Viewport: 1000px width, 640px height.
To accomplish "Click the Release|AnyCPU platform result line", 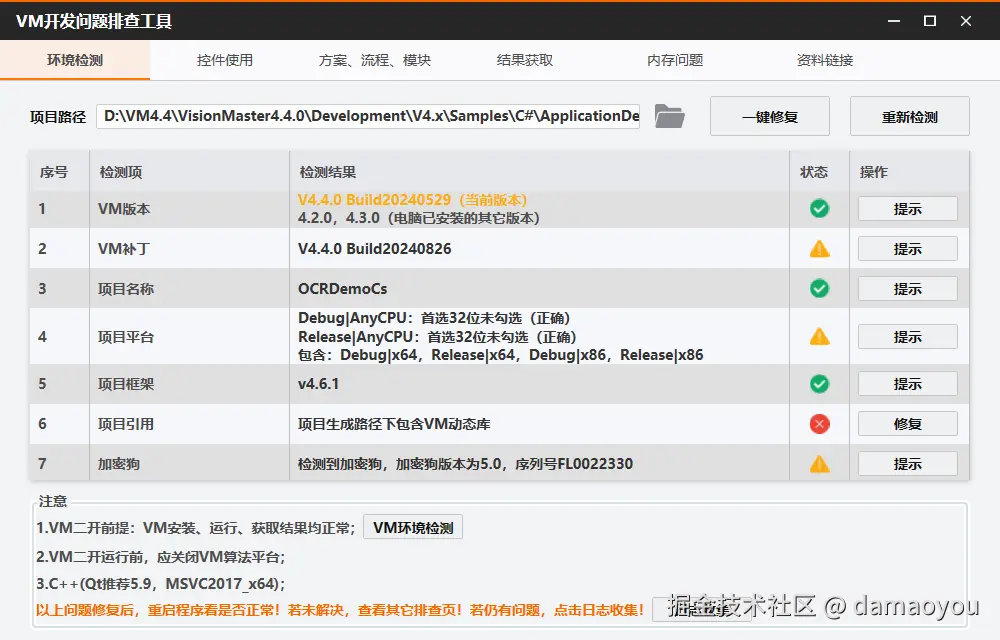I will pyautogui.click(x=437, y=337).
